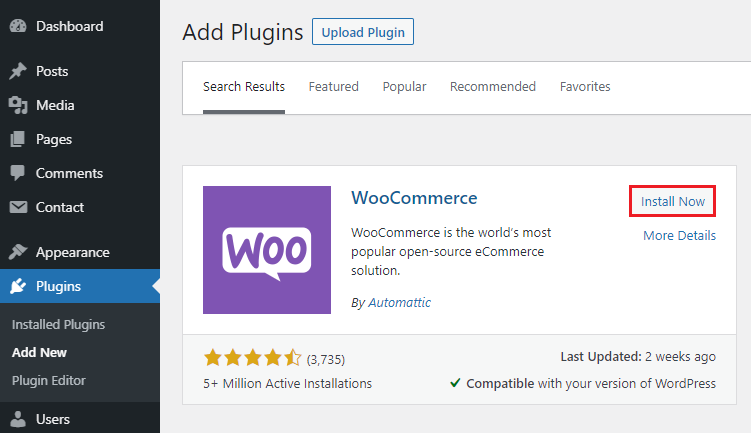Click the Posts pushpin icon
The height and width of the screenshot is (433, 751).
18,71
